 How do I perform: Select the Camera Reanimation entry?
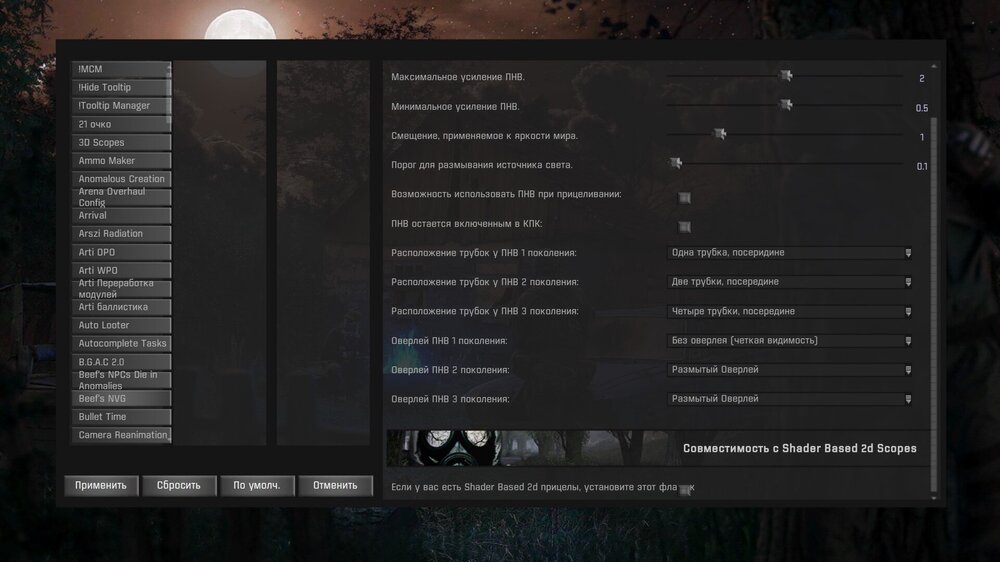tap(121, 435)
